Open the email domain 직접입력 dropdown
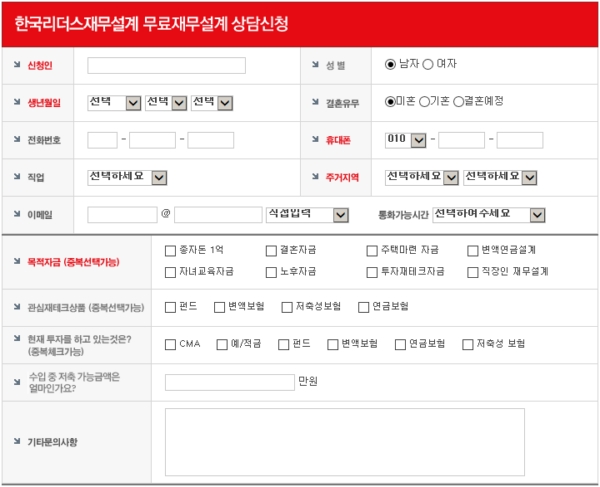Viewport: 600px width, 487px height. [x=307, y=215]
